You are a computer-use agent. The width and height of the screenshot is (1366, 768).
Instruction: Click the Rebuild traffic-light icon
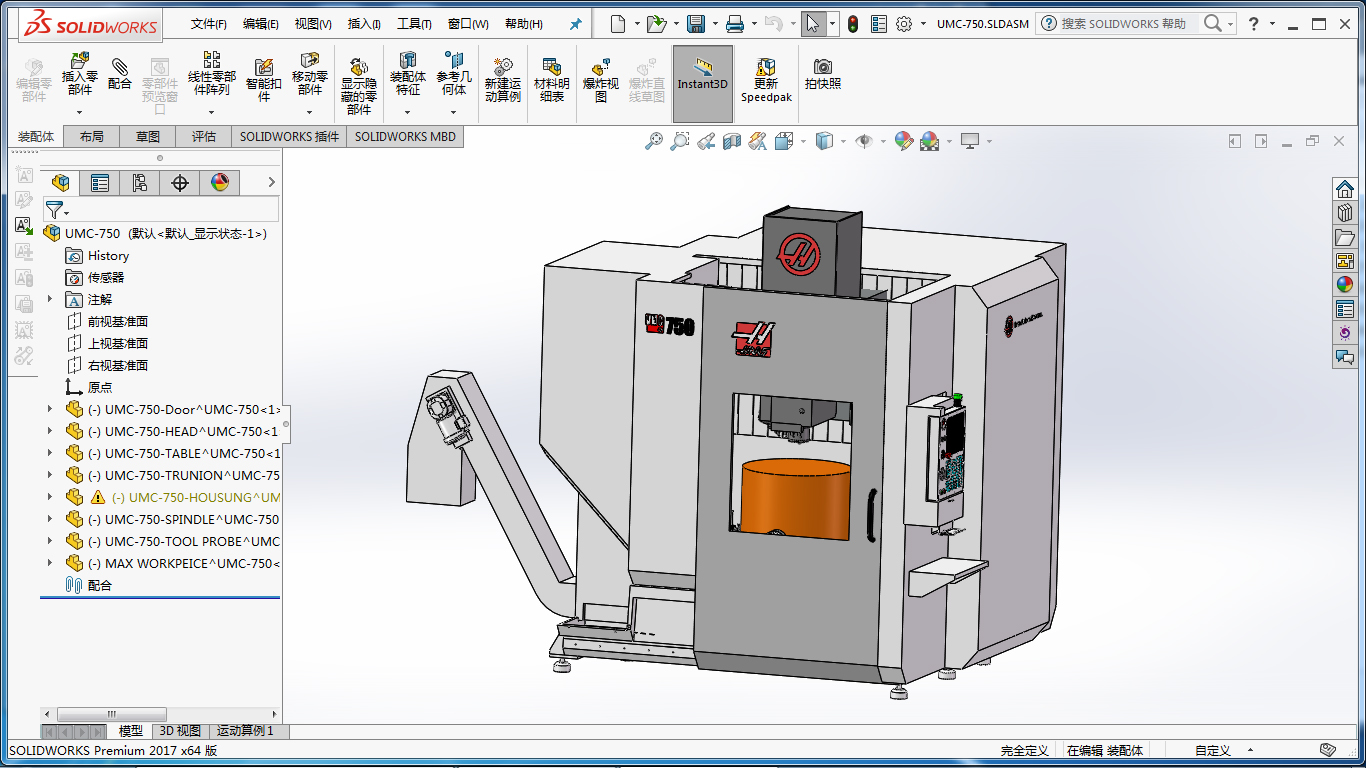click(x=853, y=24)
